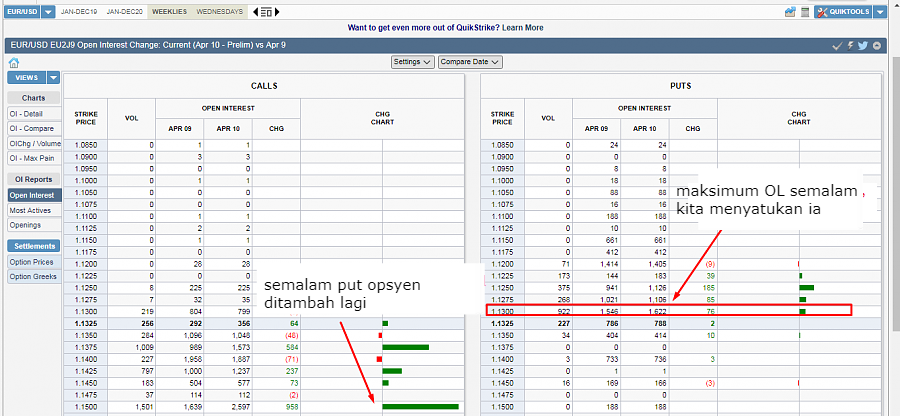Click the 1.1325 strike in Calls table
The width and height of the screenshot is (900, 416).
(86, 324)
